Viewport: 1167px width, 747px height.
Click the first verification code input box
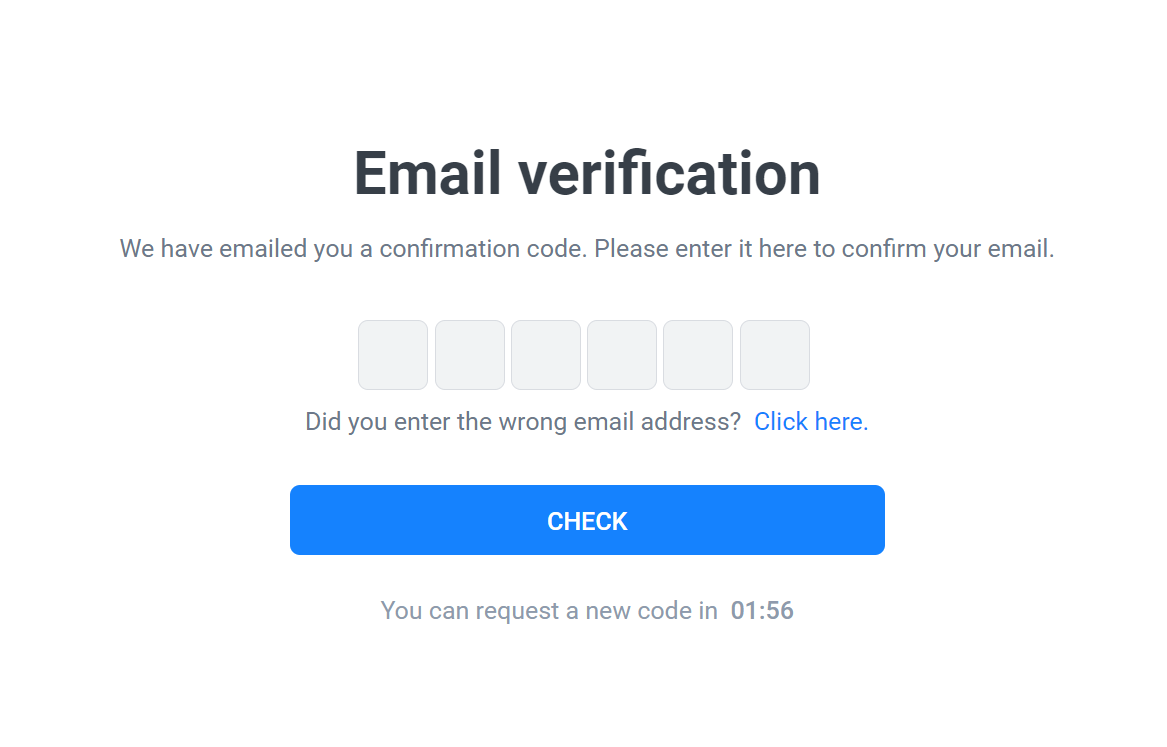click(392, 355)
